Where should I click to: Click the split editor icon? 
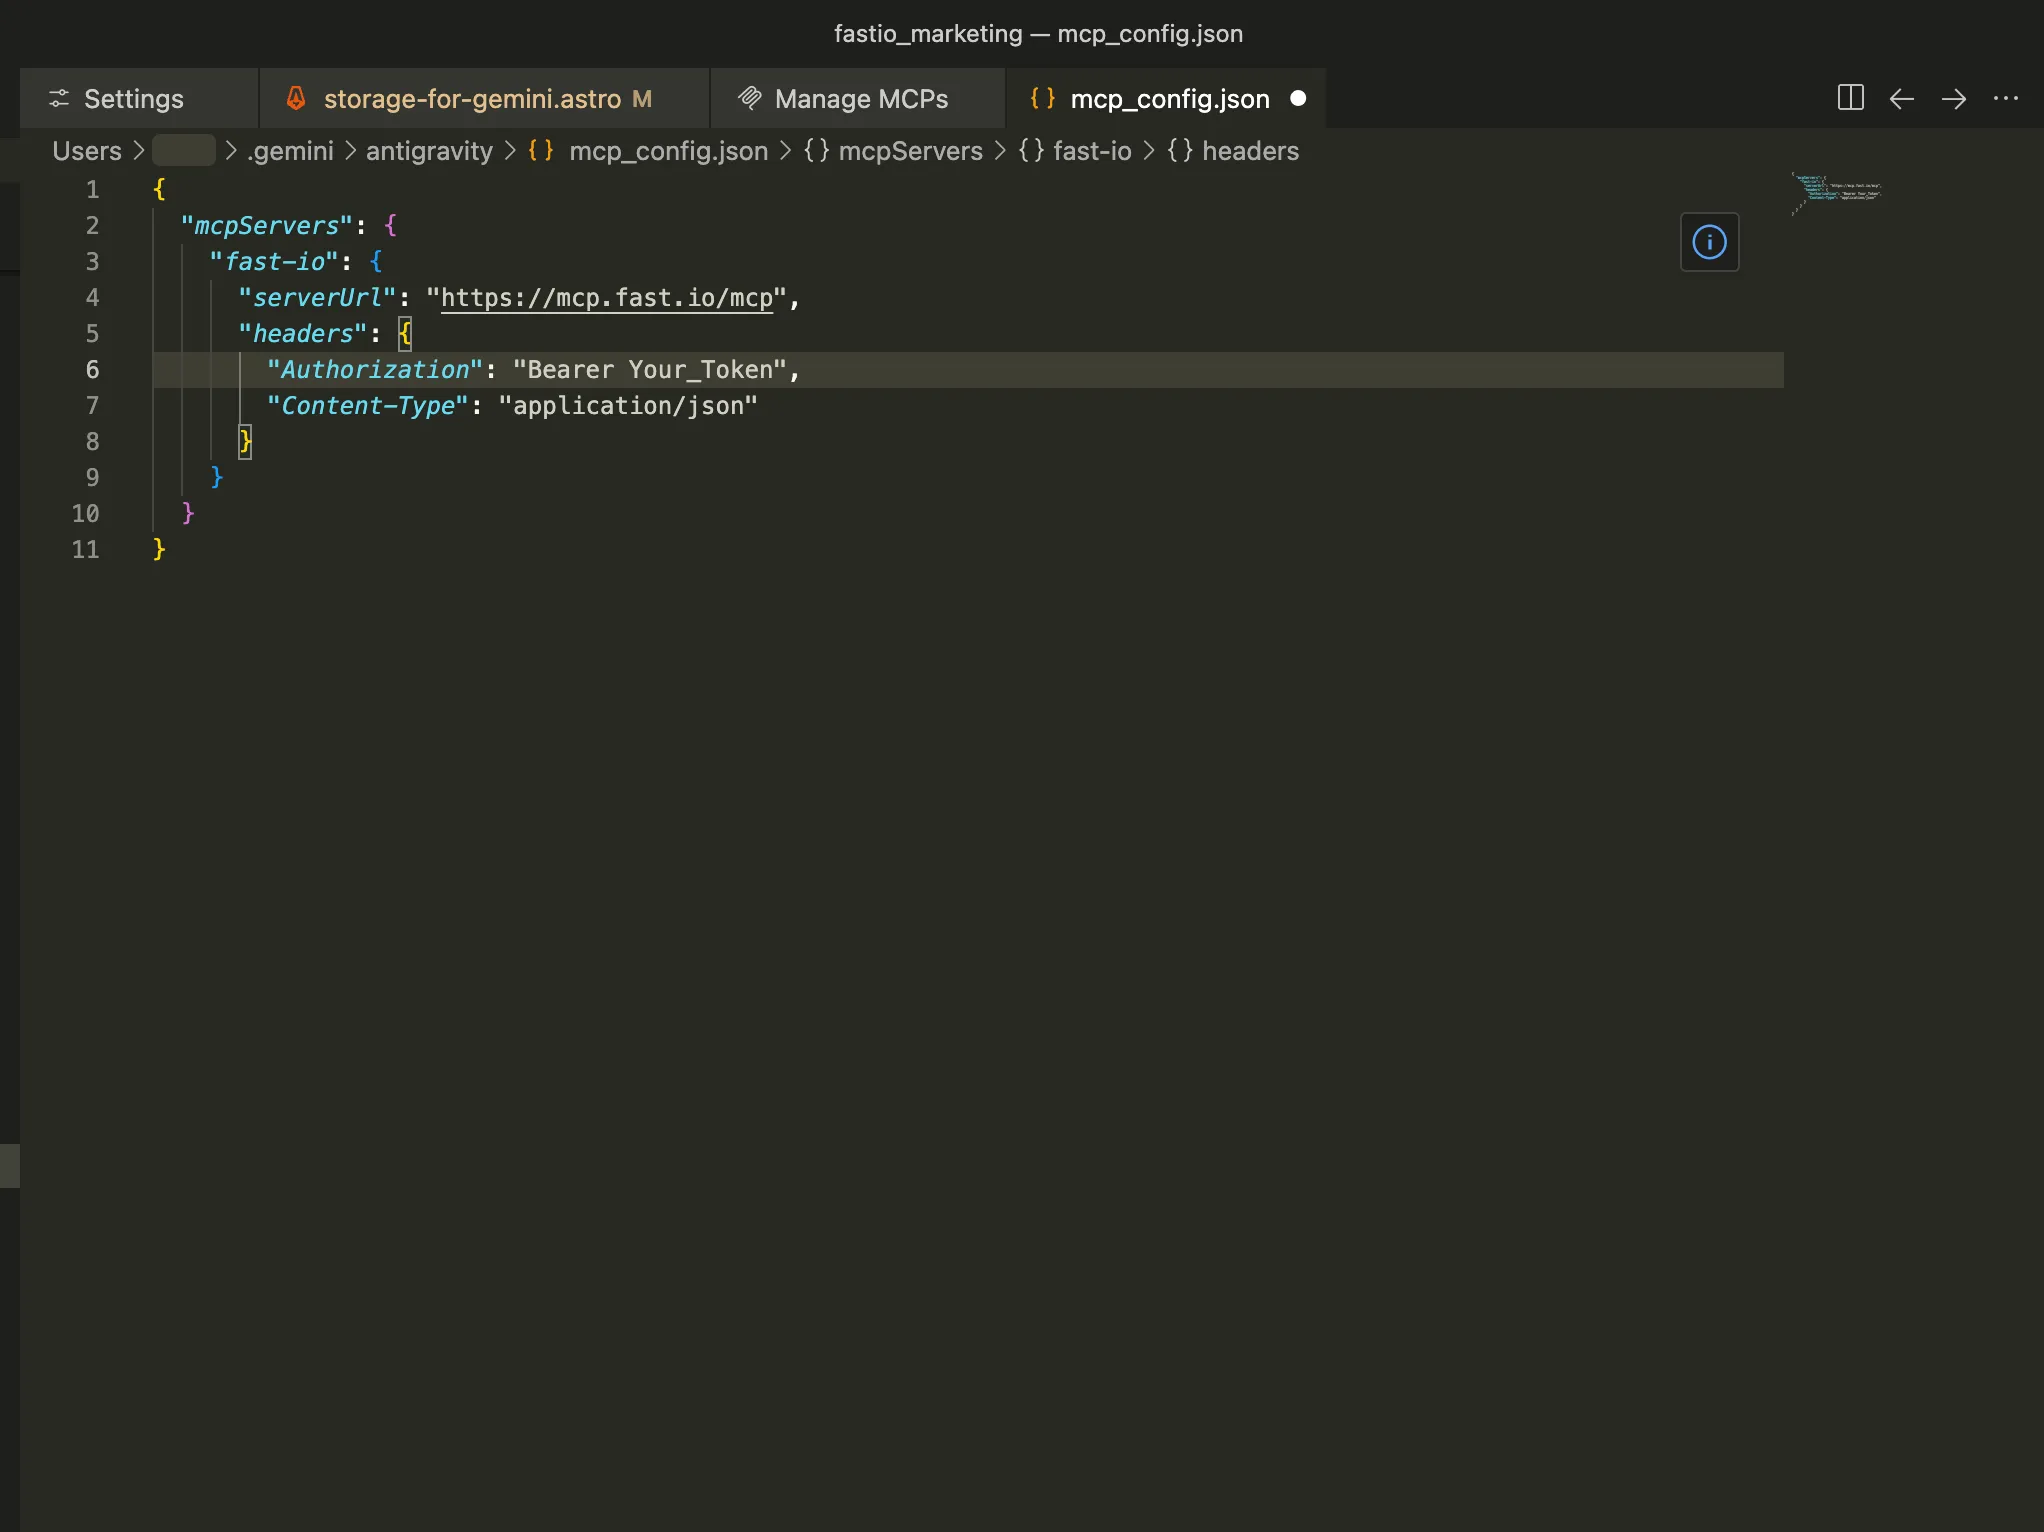pos(1850,98)
